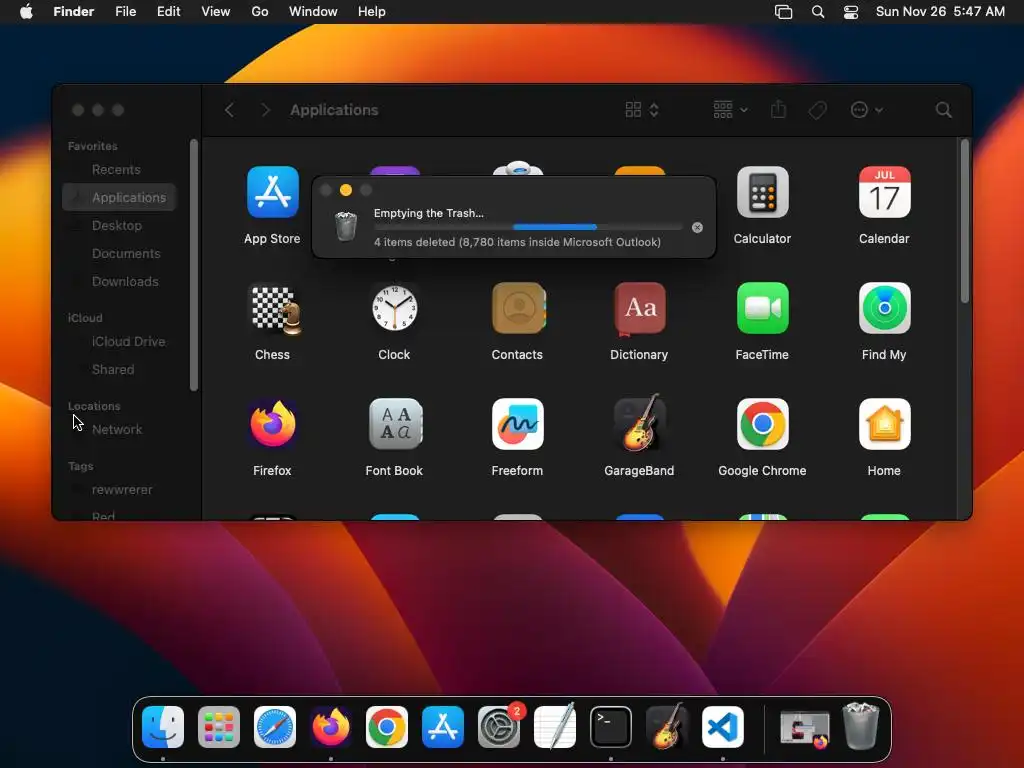The width and height of the screenshot is (1024, 768).
Task: Open the minimized window thumbnail in Dock
Action: (805, 727)
